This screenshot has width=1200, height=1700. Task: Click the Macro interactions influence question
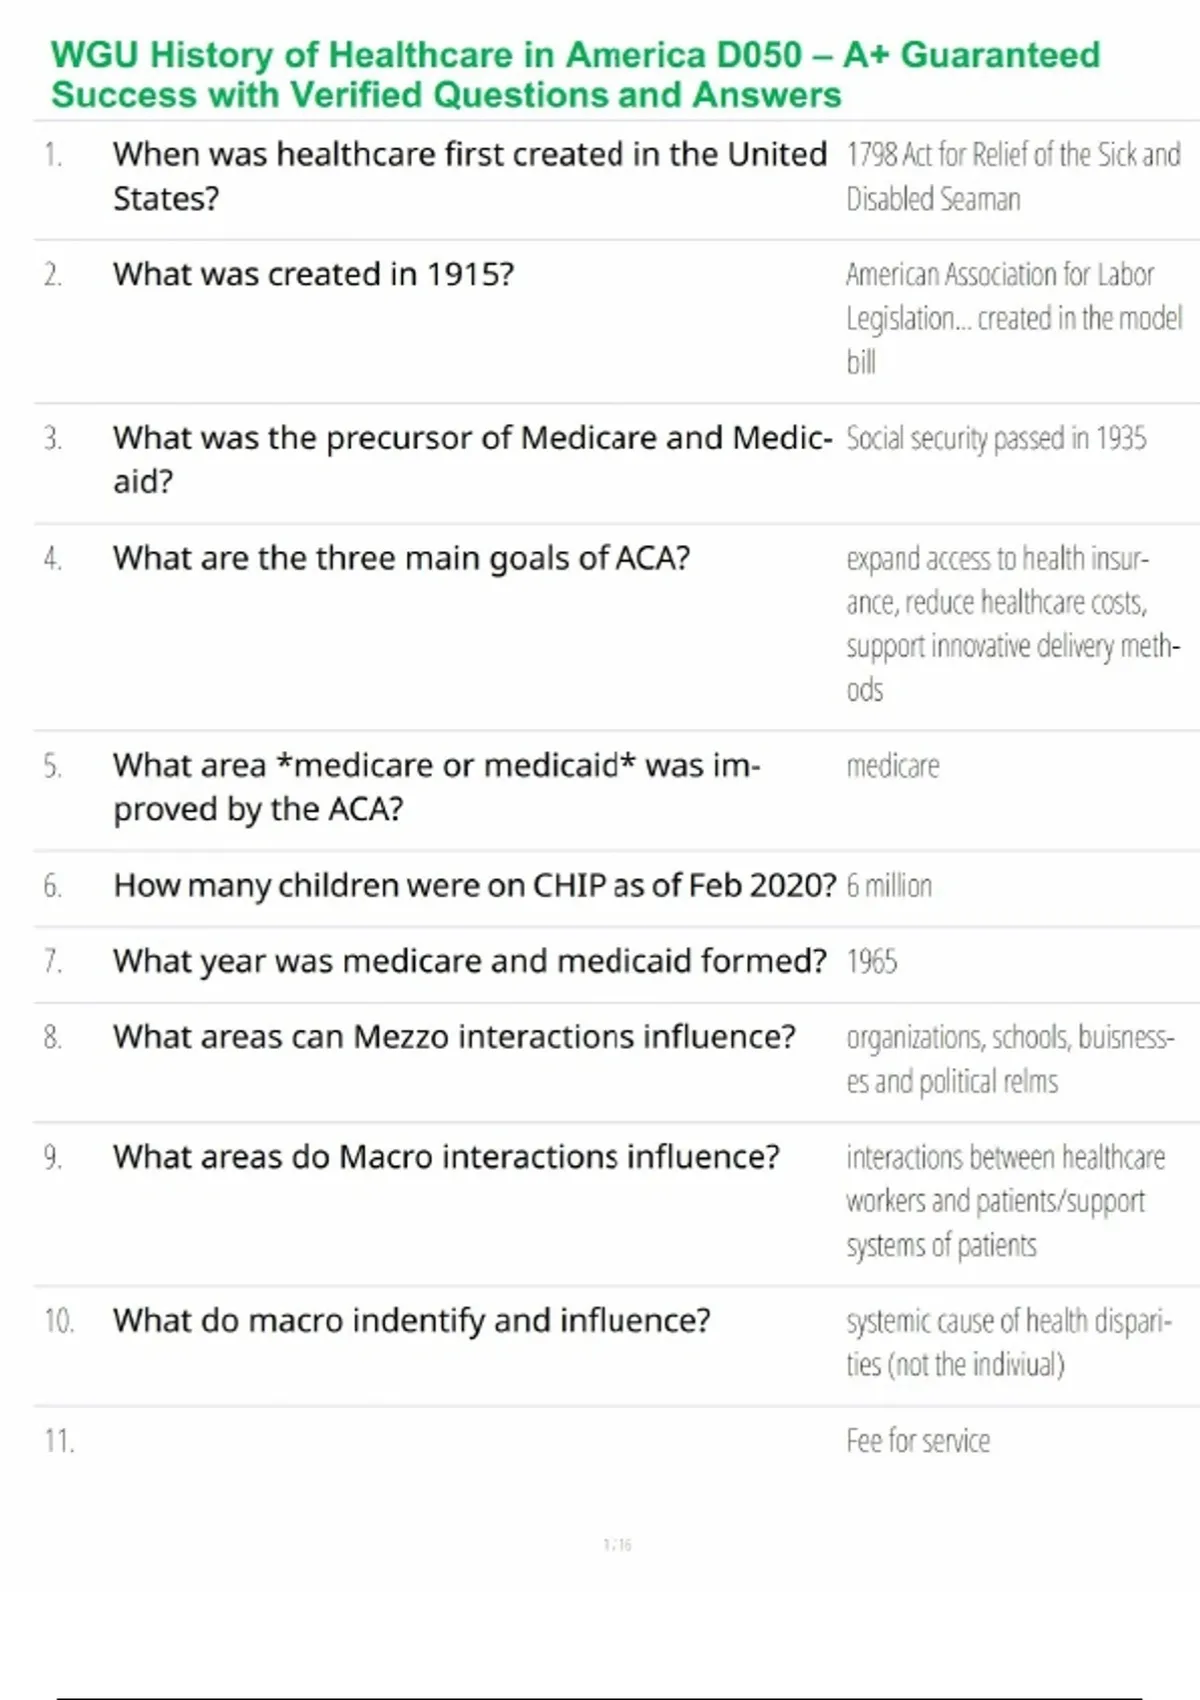(x=446, y=1157)
